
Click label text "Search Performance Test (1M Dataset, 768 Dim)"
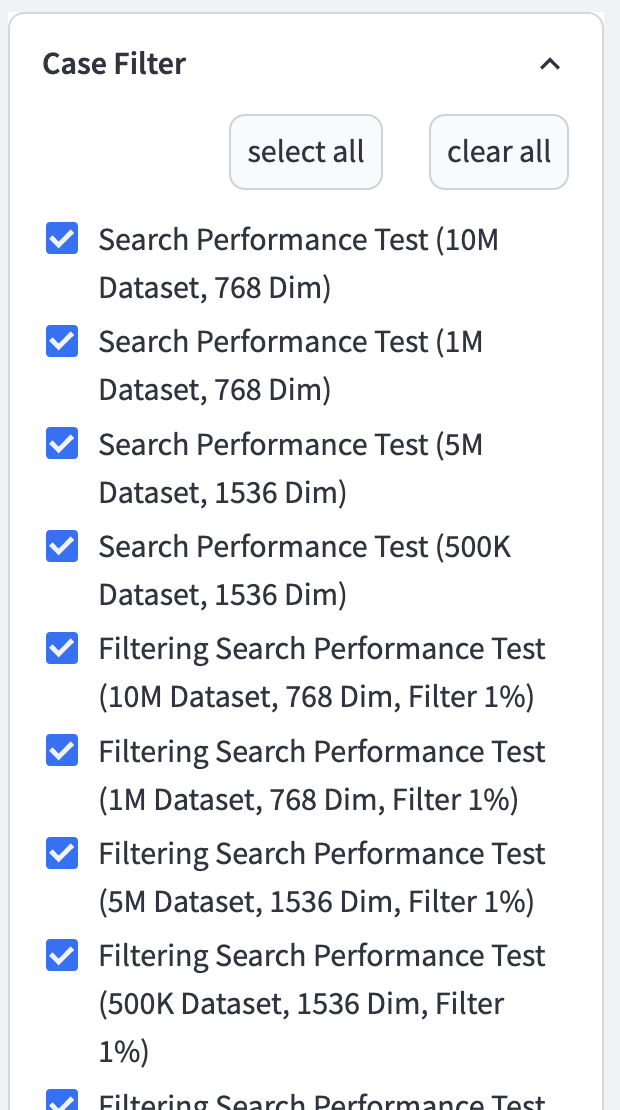[290, 366]
